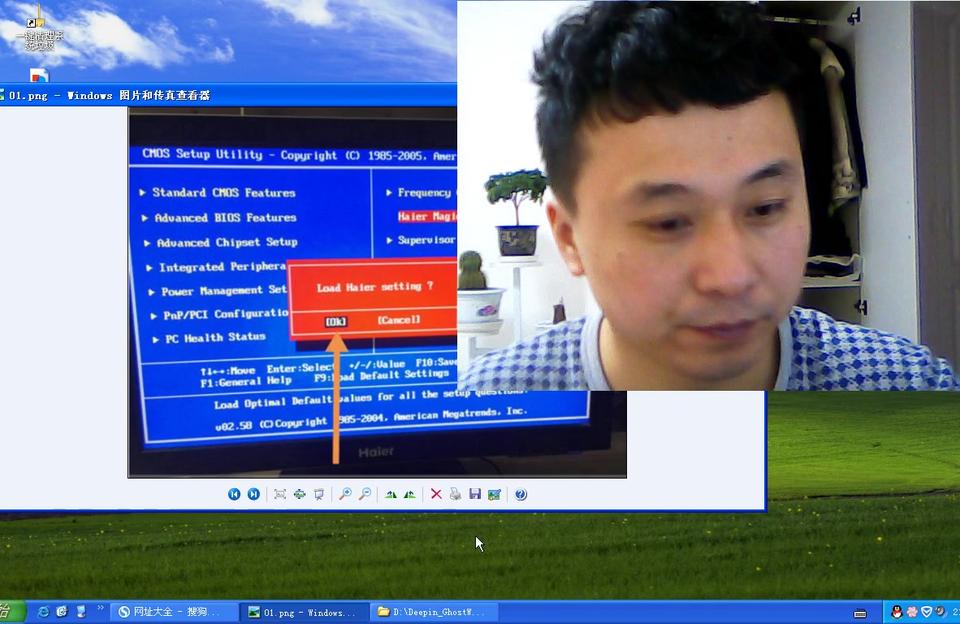Click the Best Fit toolbar icon
The height and width of the screenshot is (624, 960).
click(x=280, y=494)
